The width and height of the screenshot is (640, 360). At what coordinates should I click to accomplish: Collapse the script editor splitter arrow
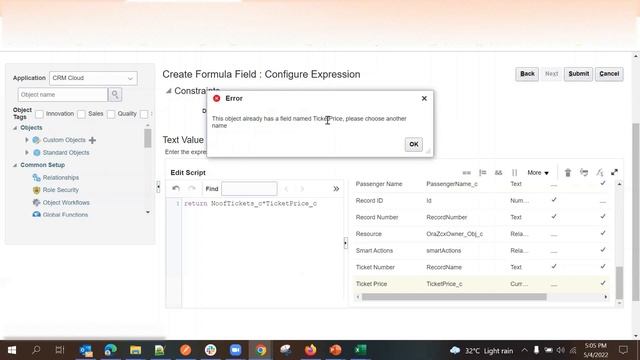346,243
